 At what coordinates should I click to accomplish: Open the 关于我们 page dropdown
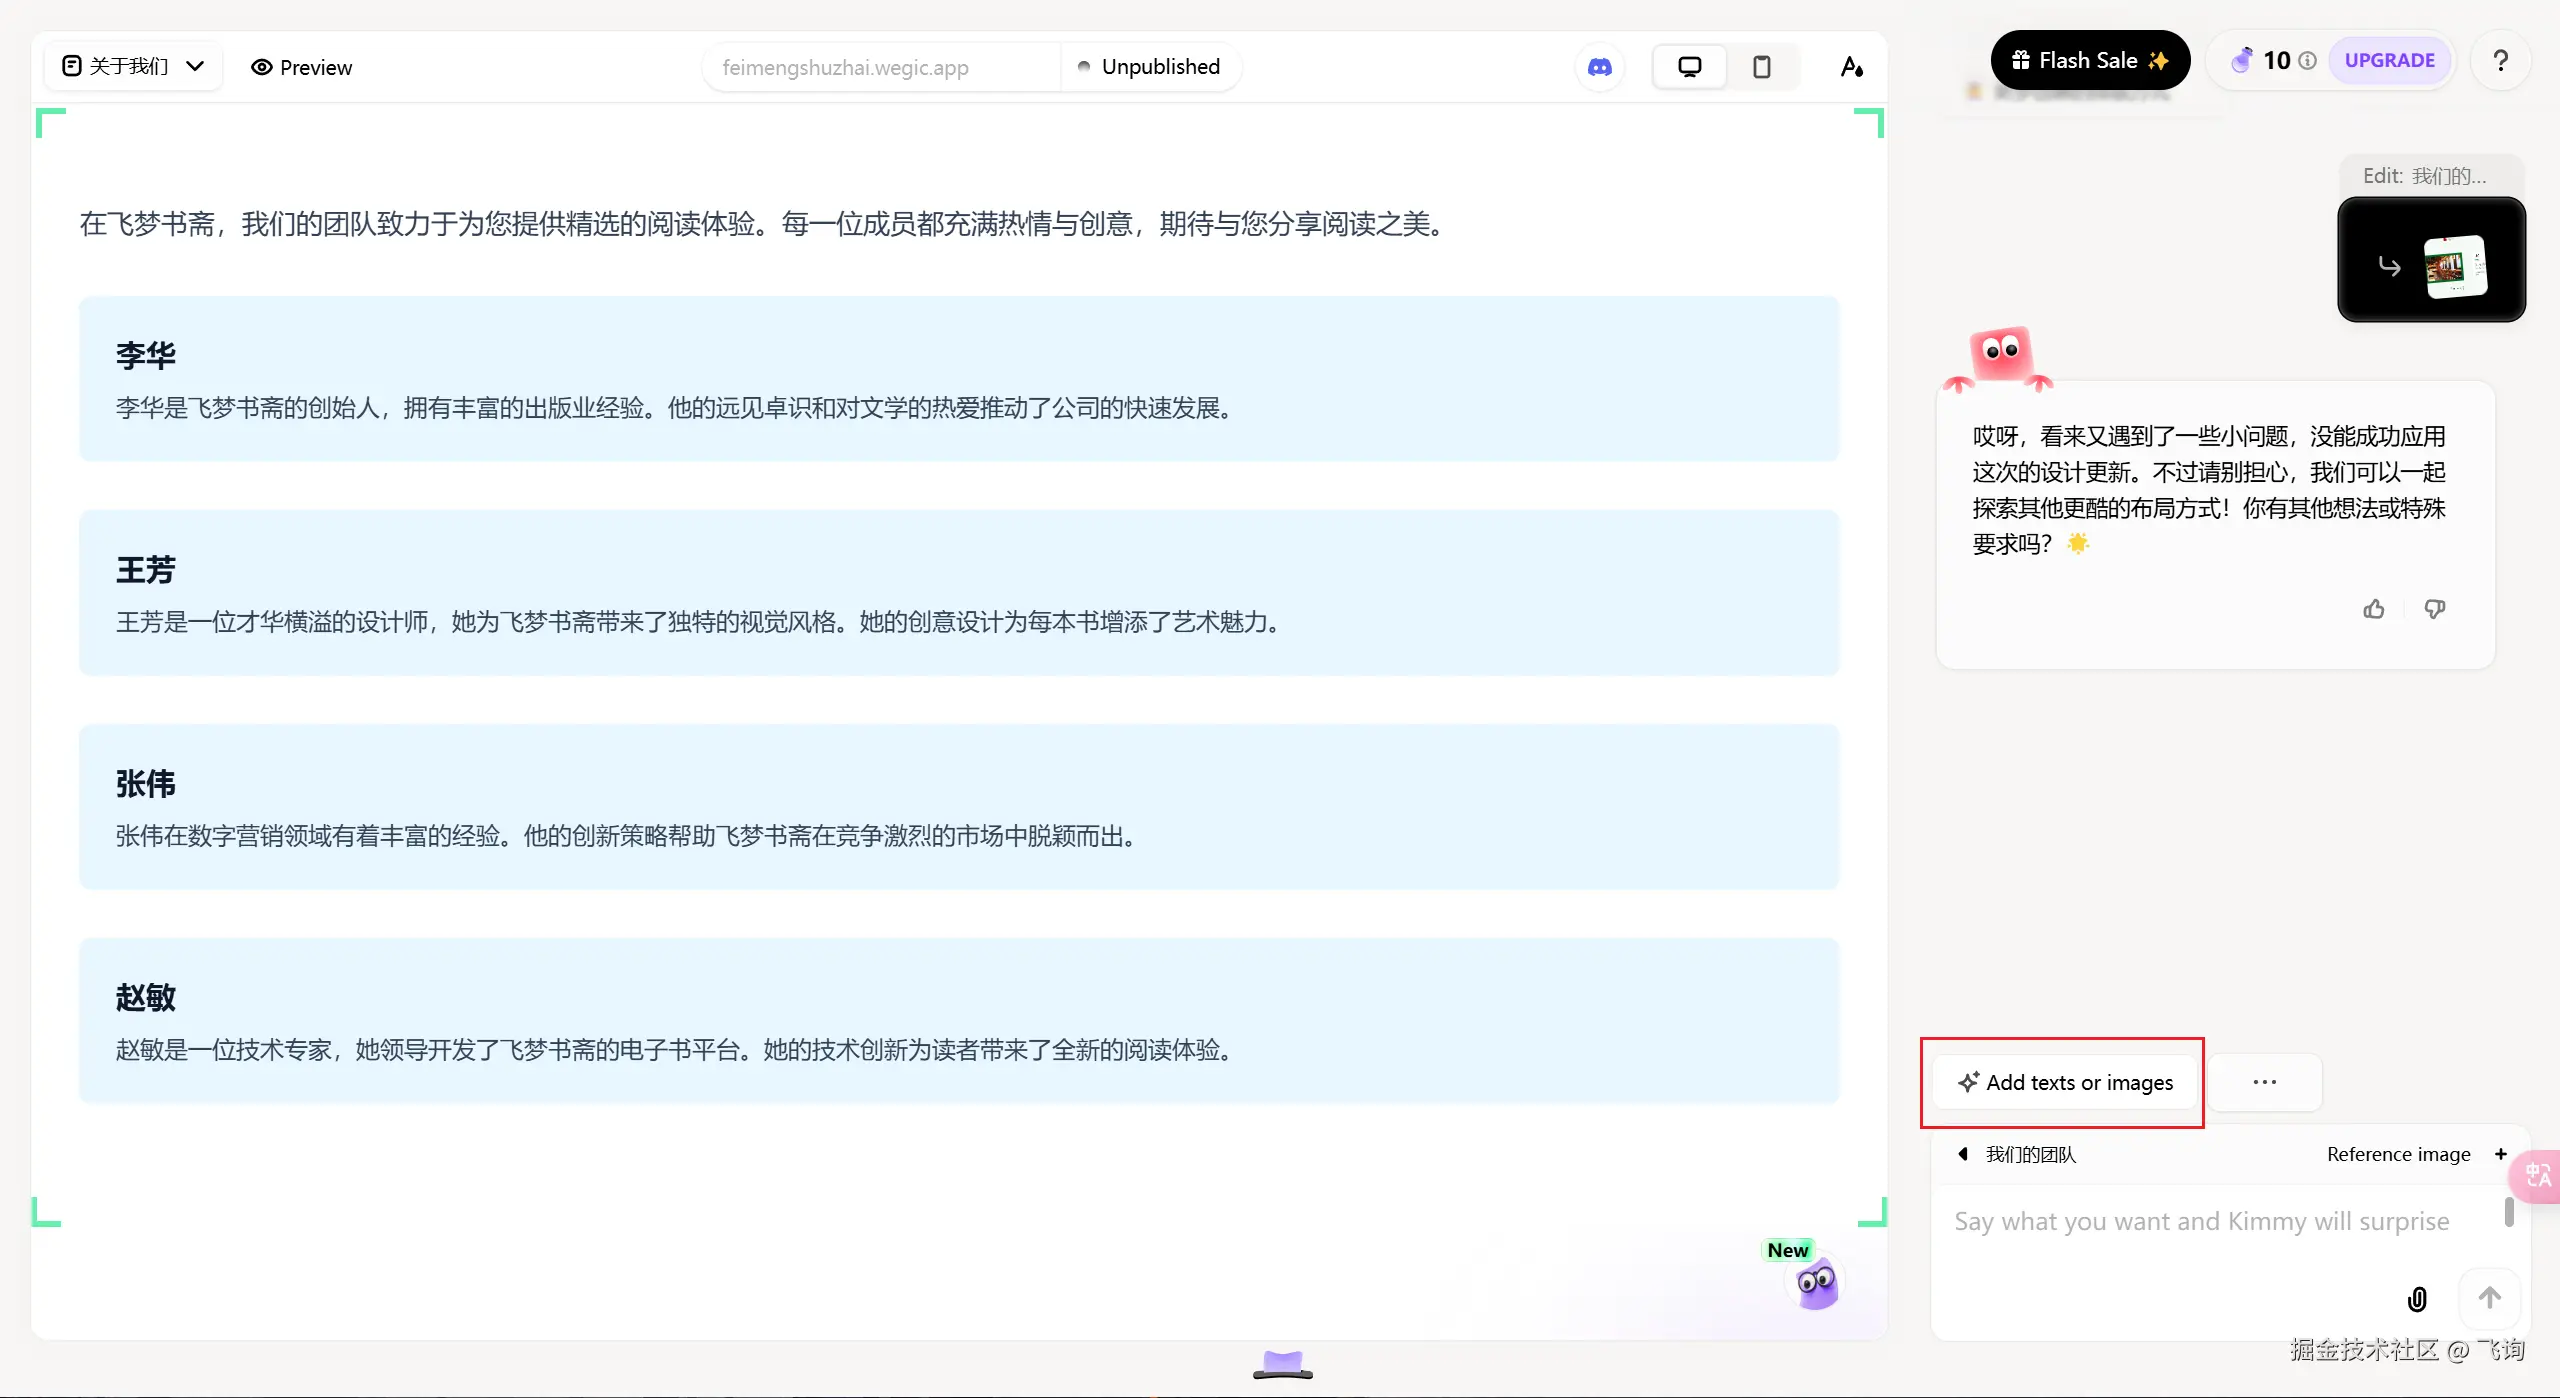coord(134,66)
